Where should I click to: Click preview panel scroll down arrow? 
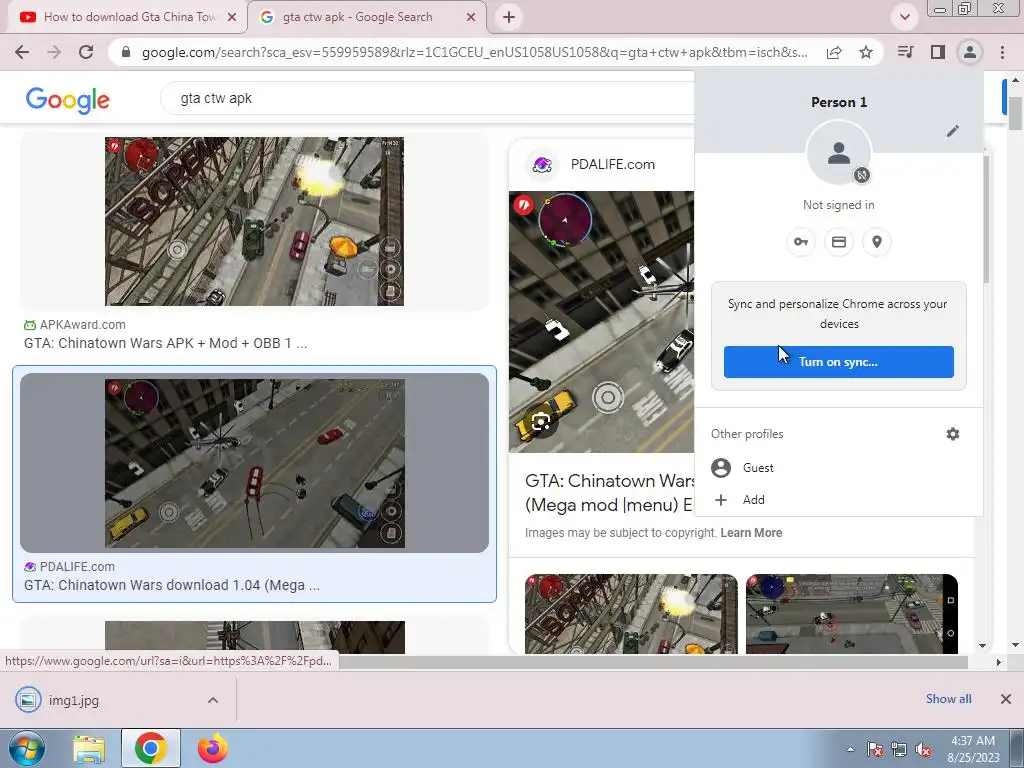pyautogui.click(x=982, y=645)
